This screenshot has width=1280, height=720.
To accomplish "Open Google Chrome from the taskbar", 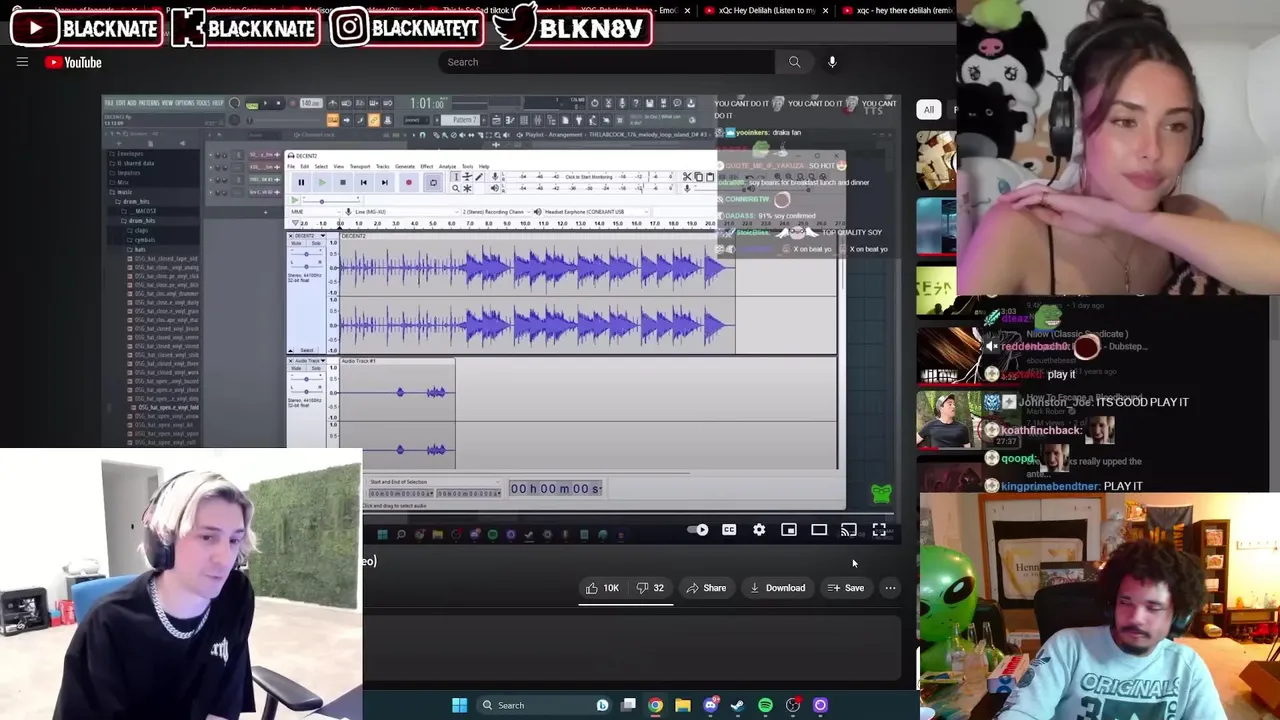I will (x=655, y=705).
